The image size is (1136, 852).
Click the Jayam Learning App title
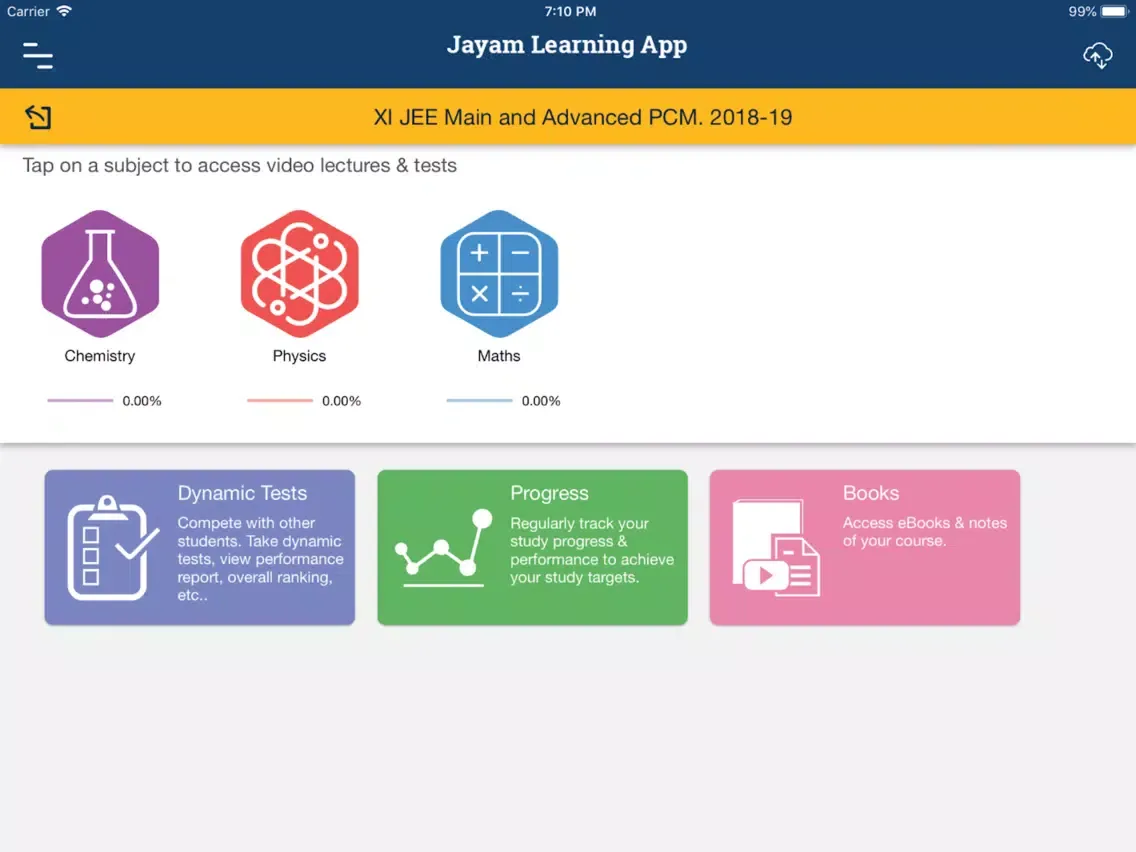567,44
